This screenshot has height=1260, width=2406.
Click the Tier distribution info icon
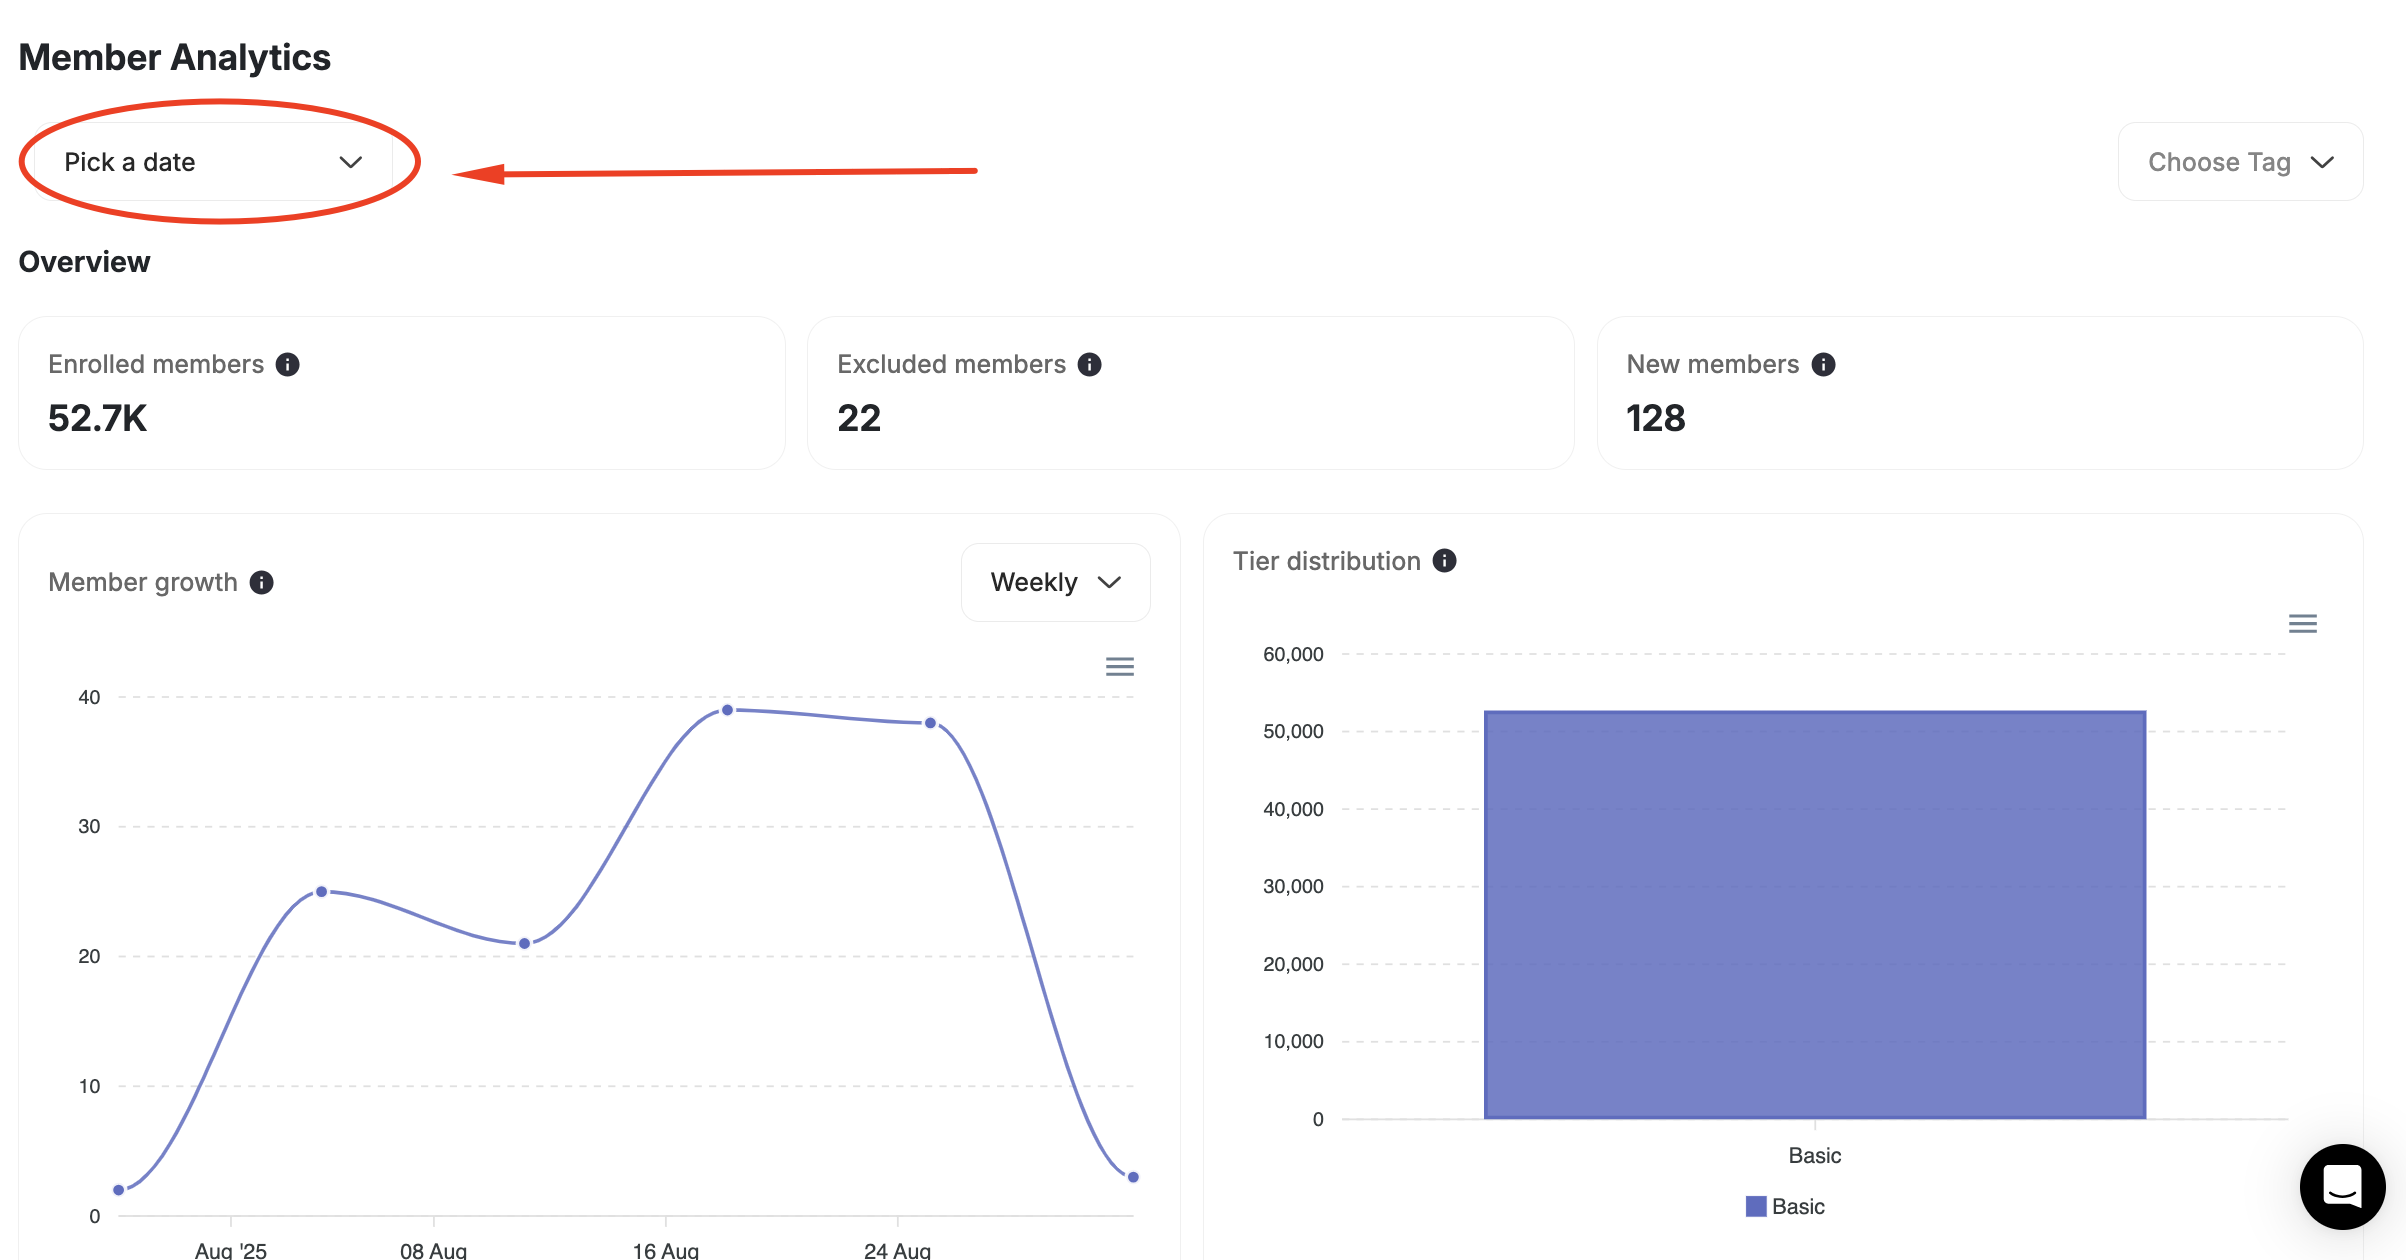pyautogui.click(x=1445, y=561)
